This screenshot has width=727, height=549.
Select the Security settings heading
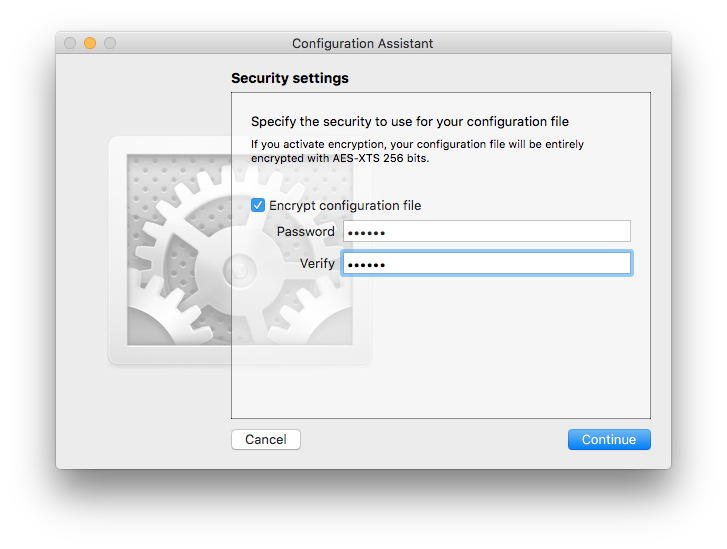click(x=290, y=78)
